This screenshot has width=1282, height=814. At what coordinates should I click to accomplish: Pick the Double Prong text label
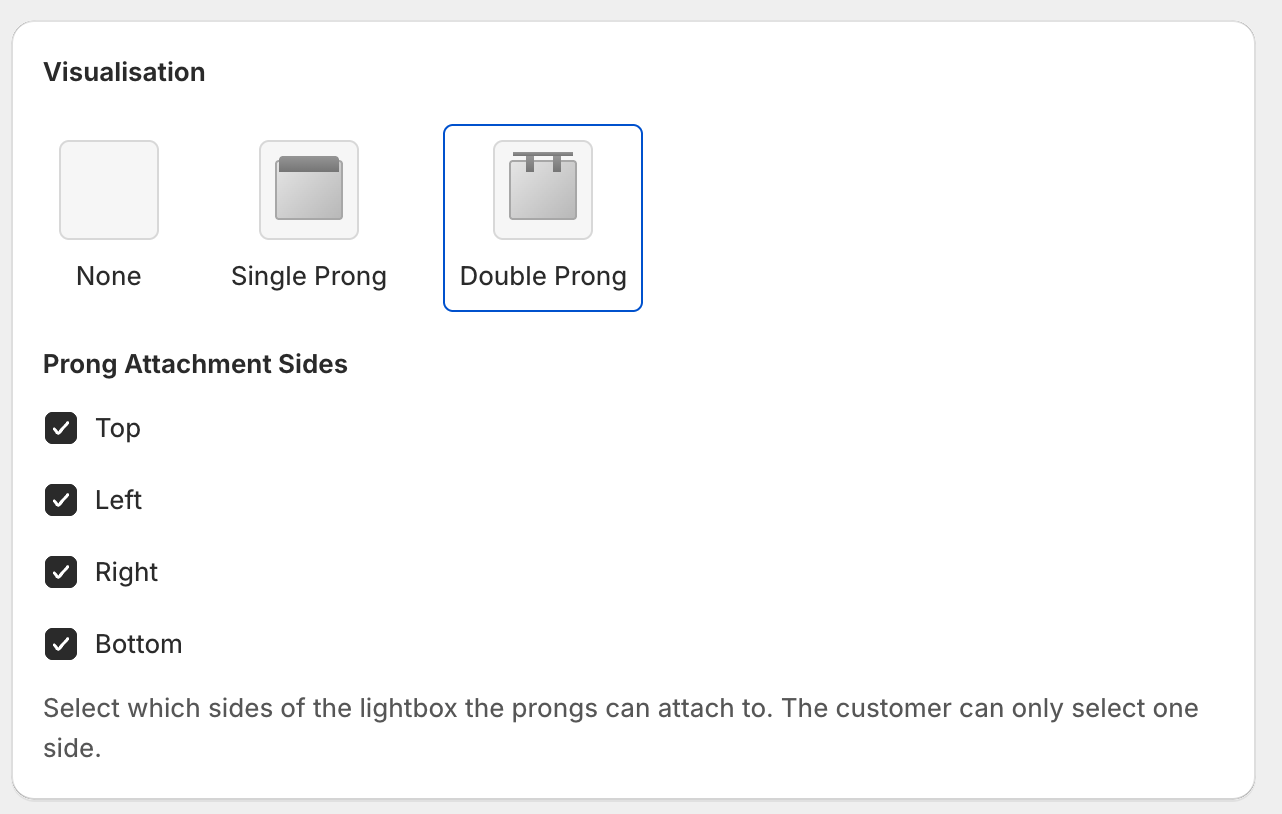click(543, 276)
